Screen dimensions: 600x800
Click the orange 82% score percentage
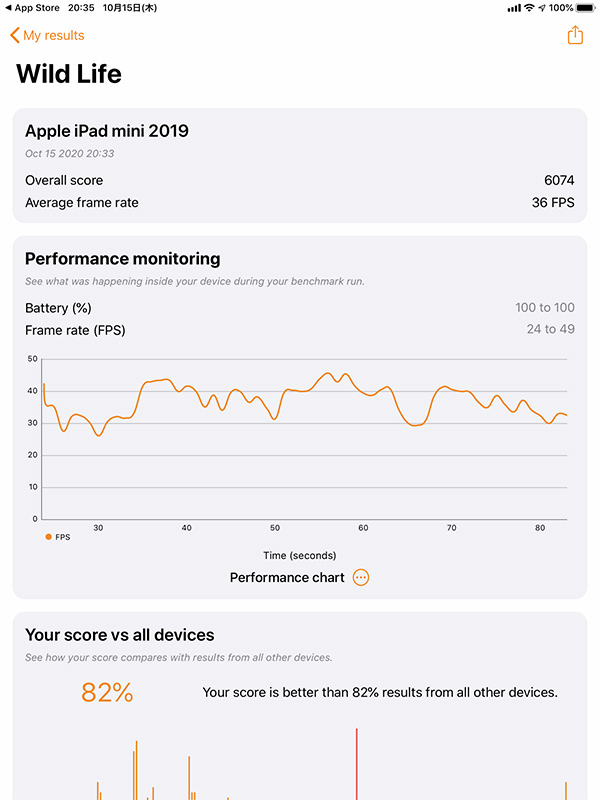[x=107, y=692]
